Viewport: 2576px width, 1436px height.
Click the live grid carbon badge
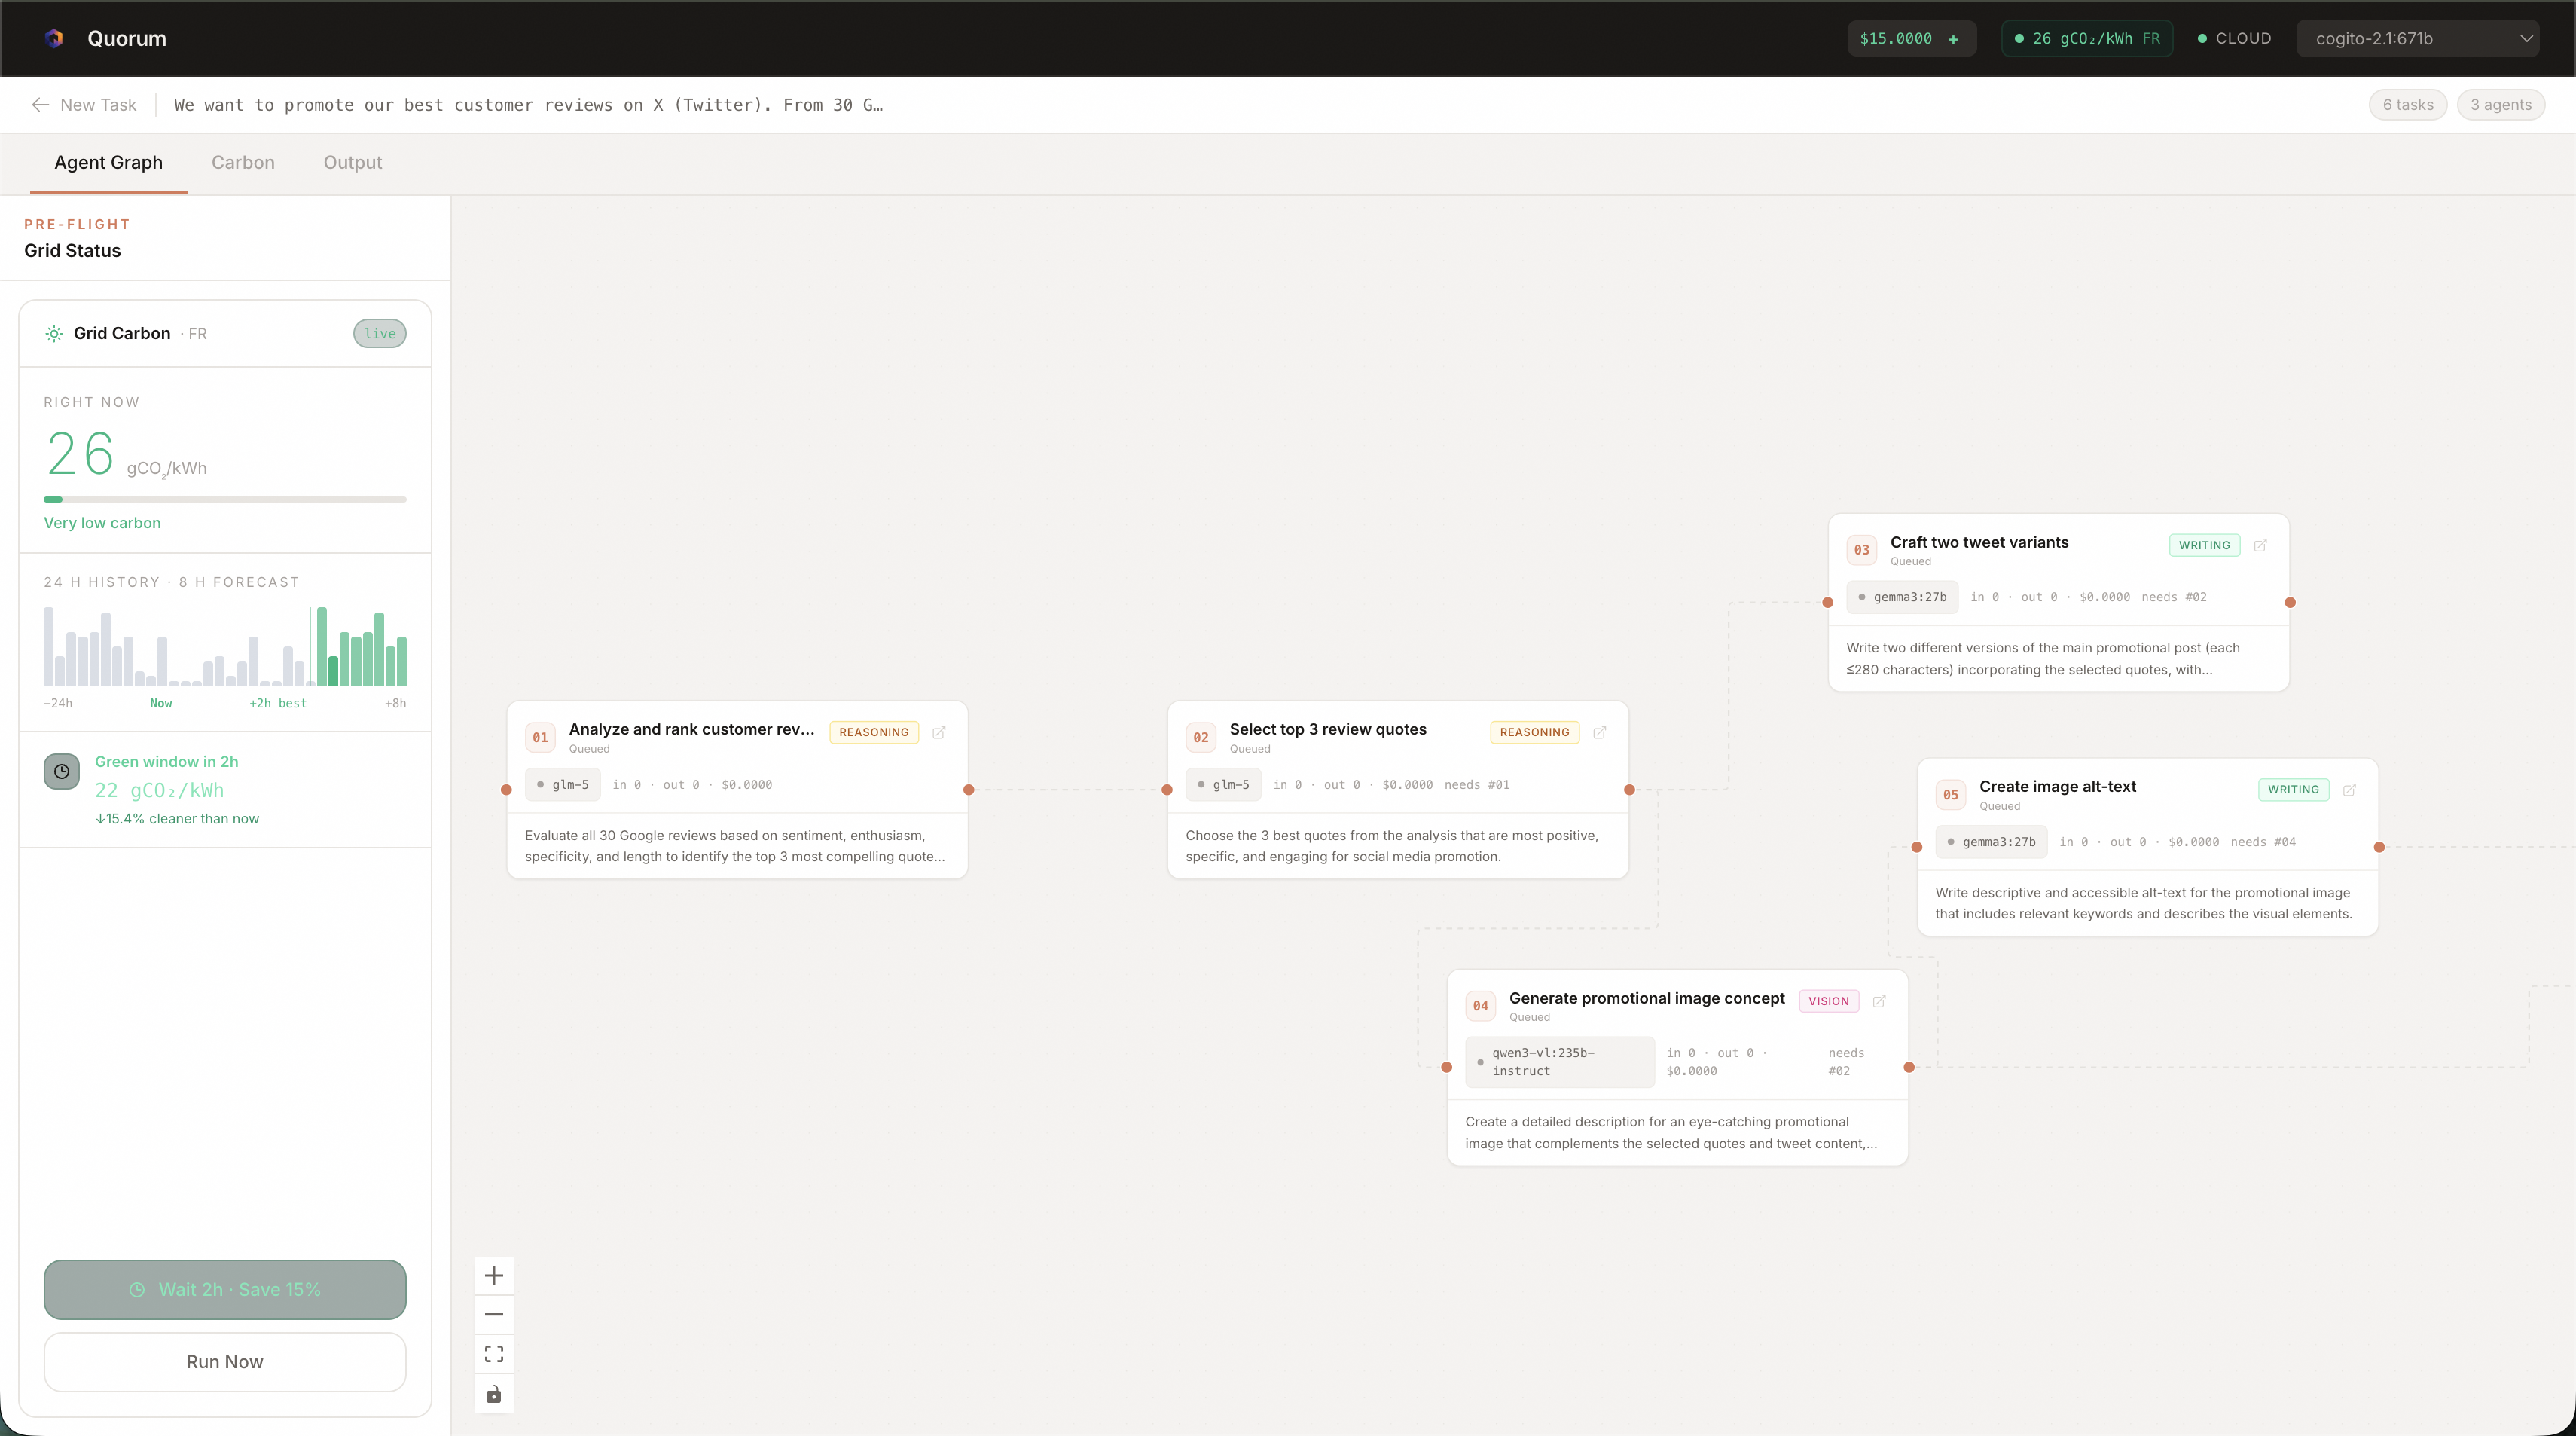(379, 333)
